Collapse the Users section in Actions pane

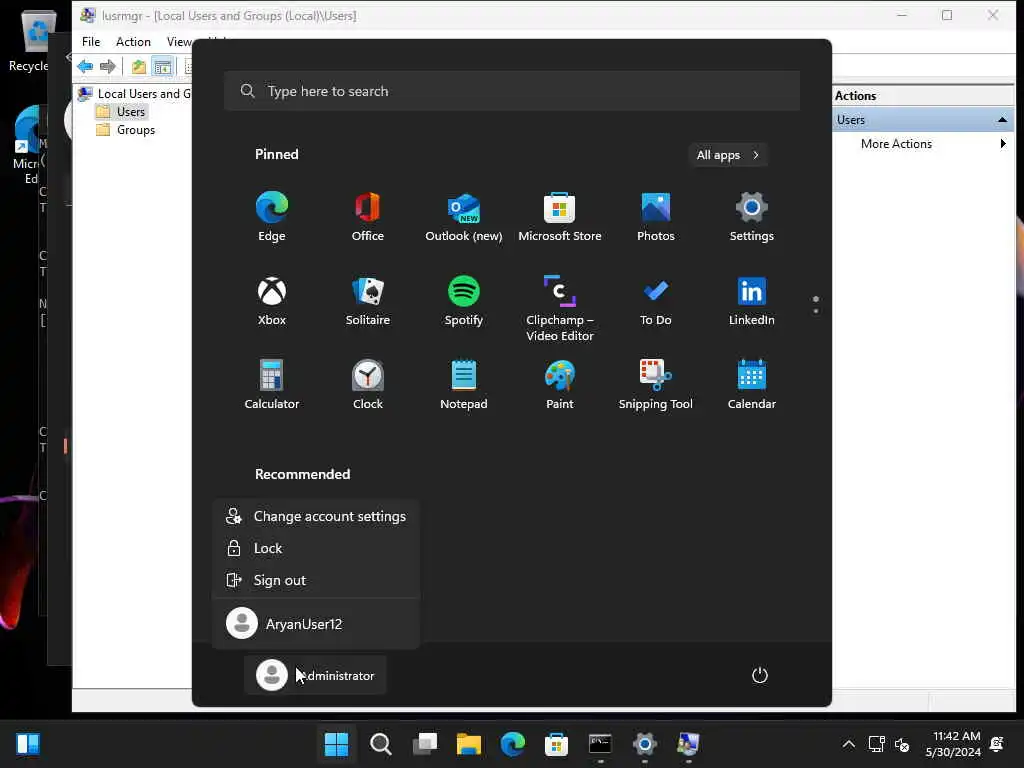click(x=1002, y=120)
